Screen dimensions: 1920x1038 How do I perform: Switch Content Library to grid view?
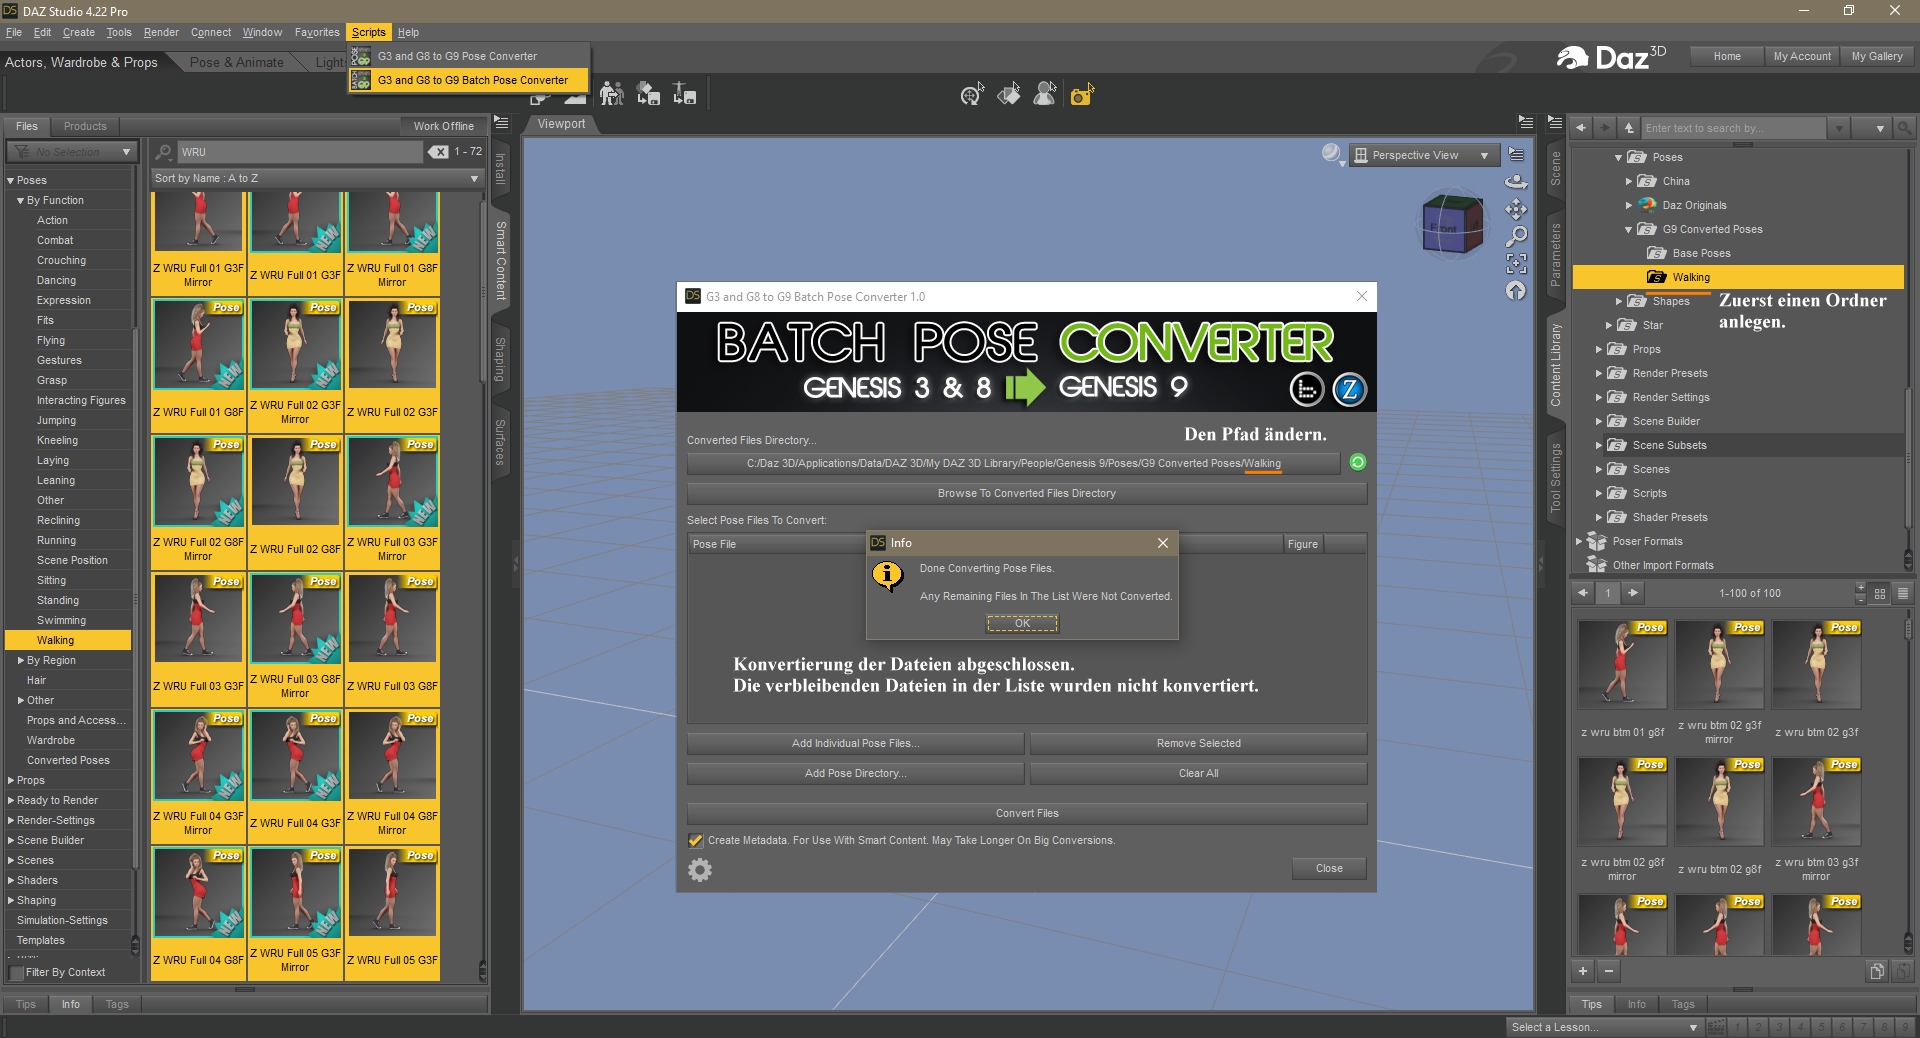[1880, 593]
